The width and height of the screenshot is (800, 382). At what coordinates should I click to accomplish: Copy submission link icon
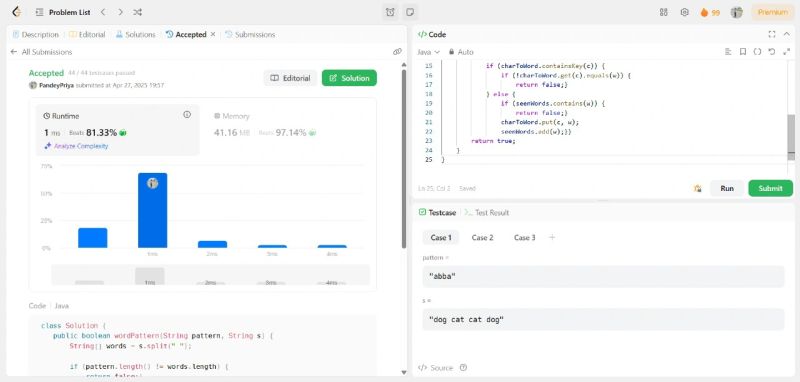tap(397, 52)
